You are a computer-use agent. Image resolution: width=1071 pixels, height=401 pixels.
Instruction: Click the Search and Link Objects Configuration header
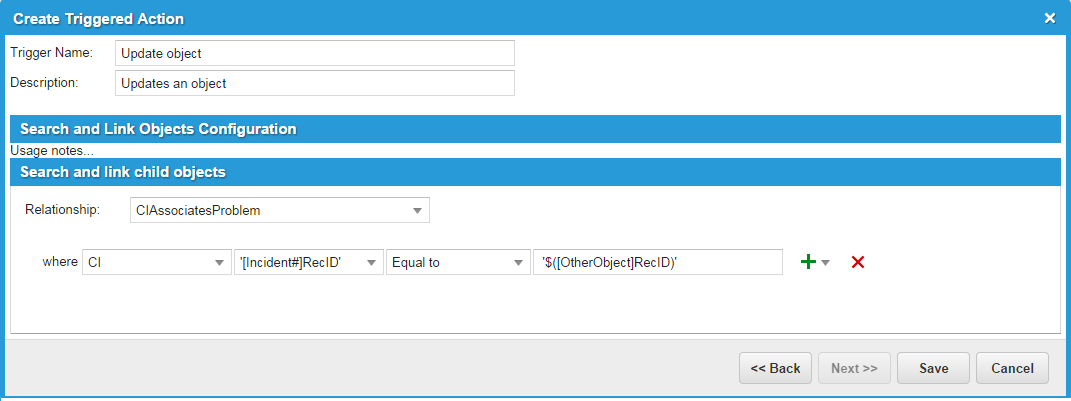click(x=534, y=129)
